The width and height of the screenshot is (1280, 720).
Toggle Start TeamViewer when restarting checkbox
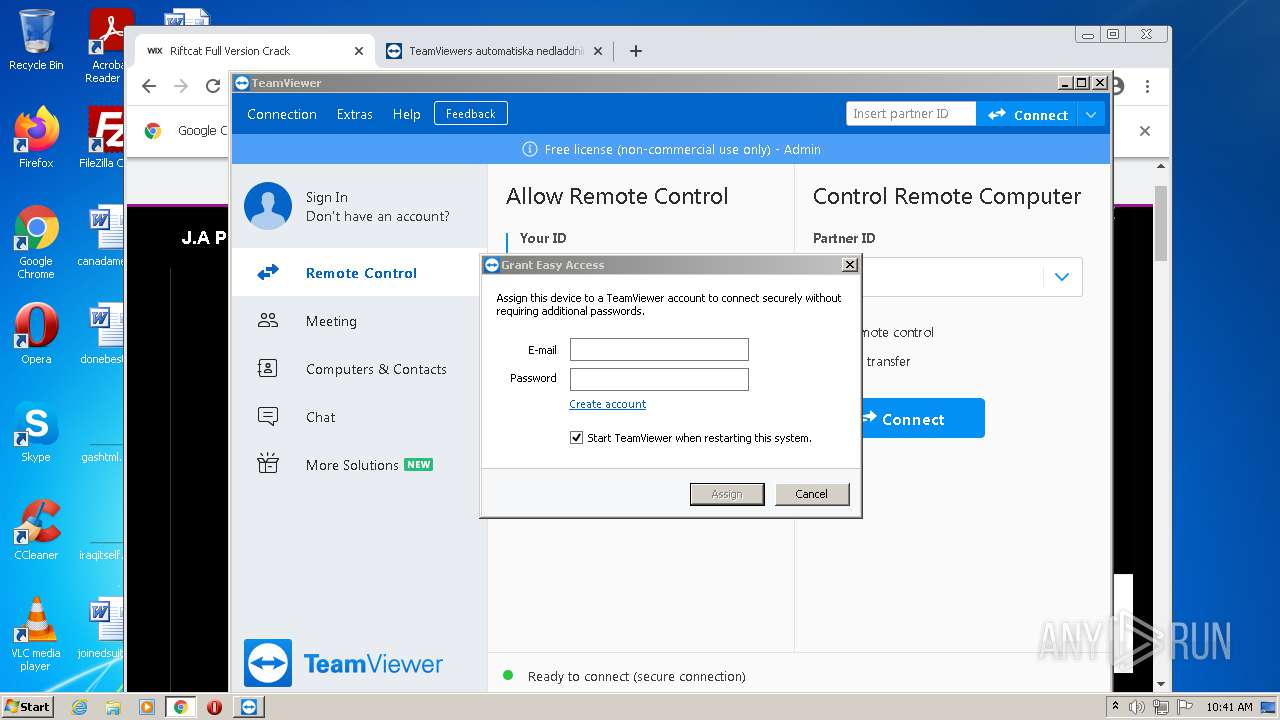576,438
